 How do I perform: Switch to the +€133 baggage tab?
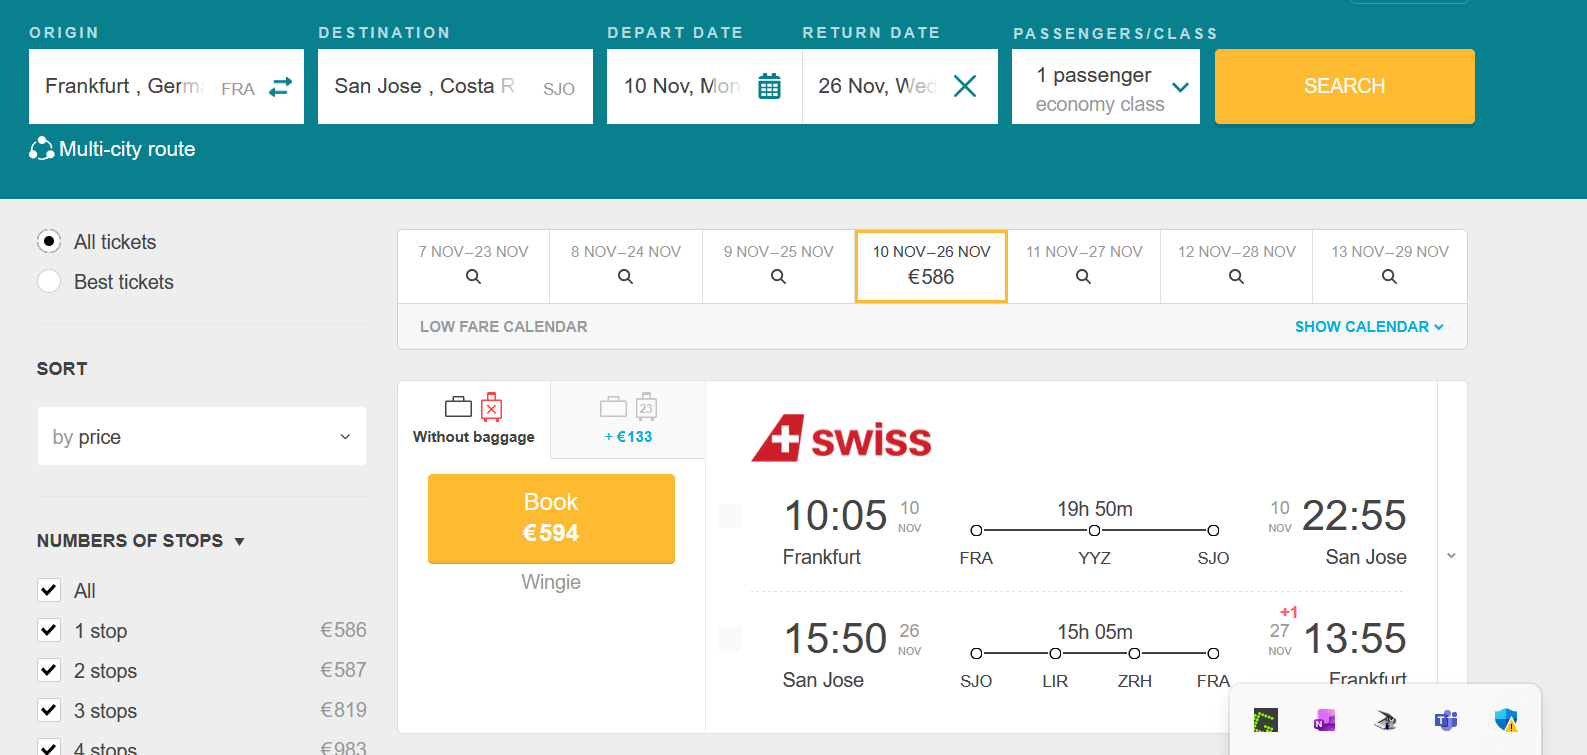[x=628, y=420]
